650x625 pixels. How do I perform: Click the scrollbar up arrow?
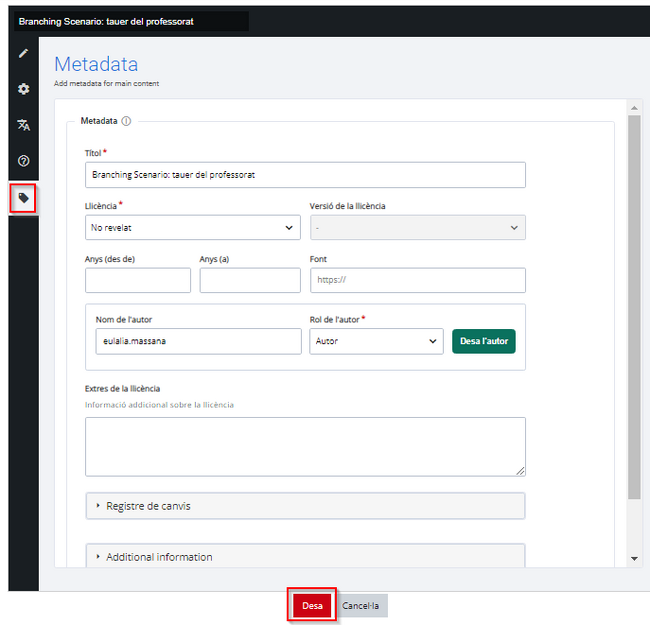pos(634,108)
